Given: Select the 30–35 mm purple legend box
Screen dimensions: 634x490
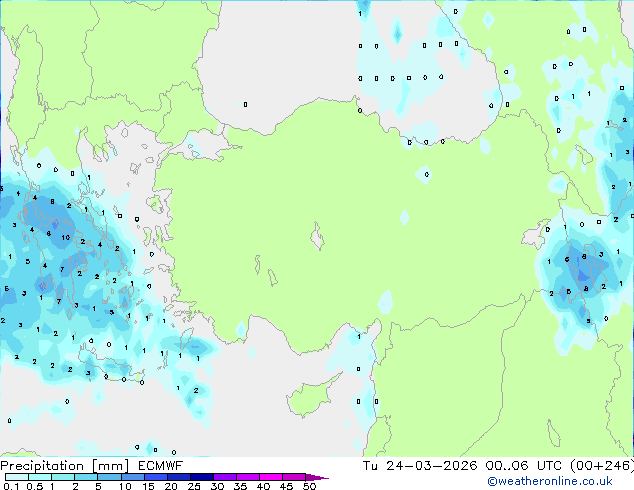Looking at the screenshot, I should (x=225, y=477).
